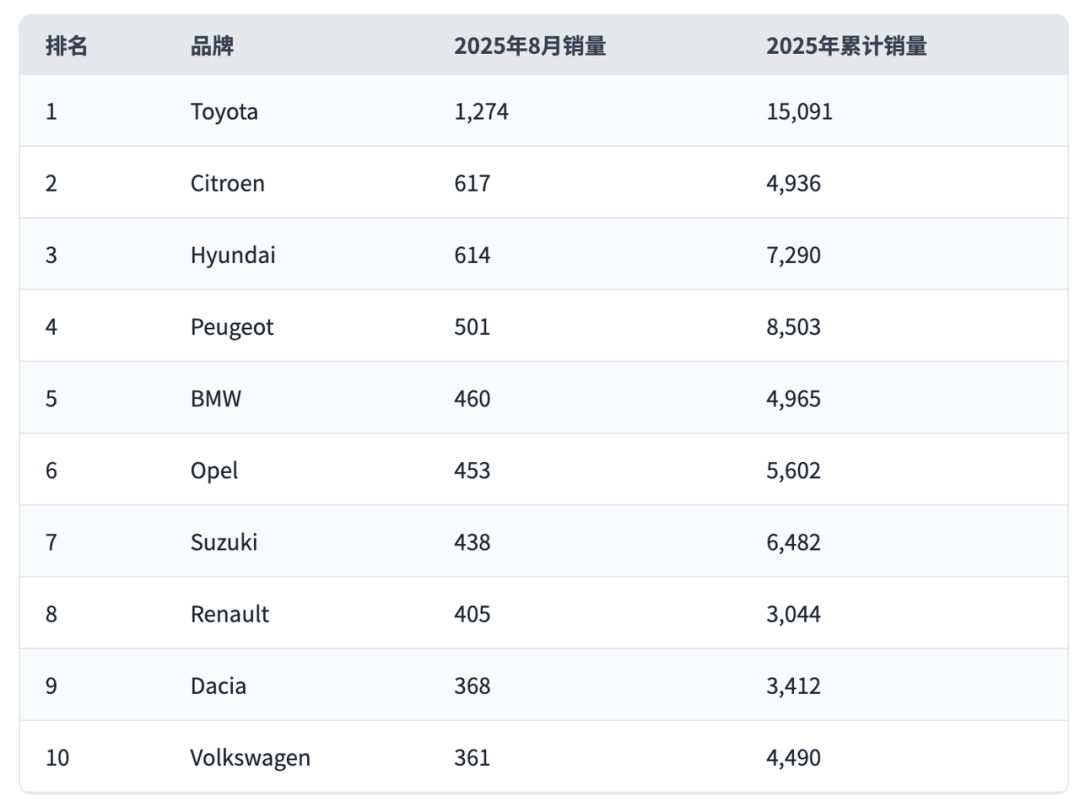Click the 2025年累计销量 column header
Screen dimensions: 1080x807
846,46
